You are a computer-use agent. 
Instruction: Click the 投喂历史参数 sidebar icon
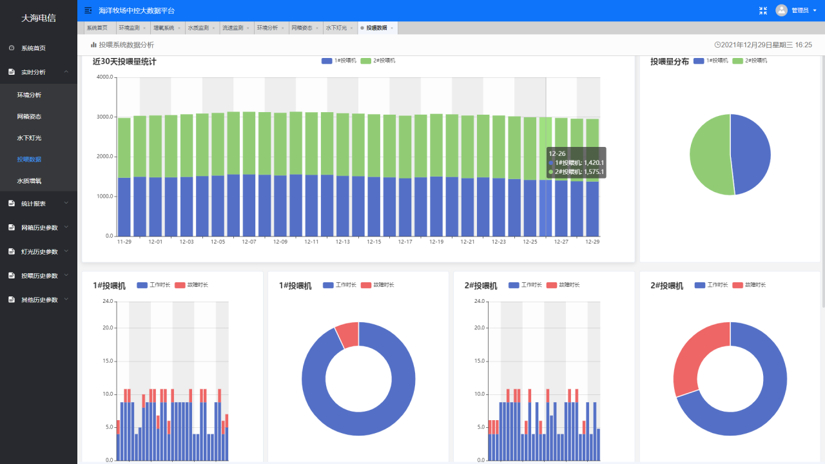click(12, 275)
